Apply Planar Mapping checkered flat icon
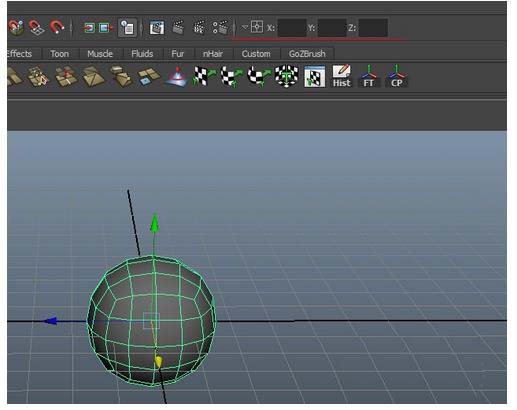This screenshot has width=517, height=410. 204,77
